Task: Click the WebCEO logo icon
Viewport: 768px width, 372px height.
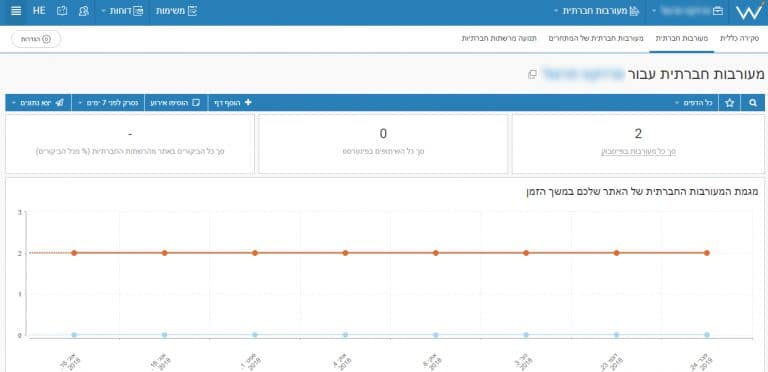Action: (x=749, y=12)
